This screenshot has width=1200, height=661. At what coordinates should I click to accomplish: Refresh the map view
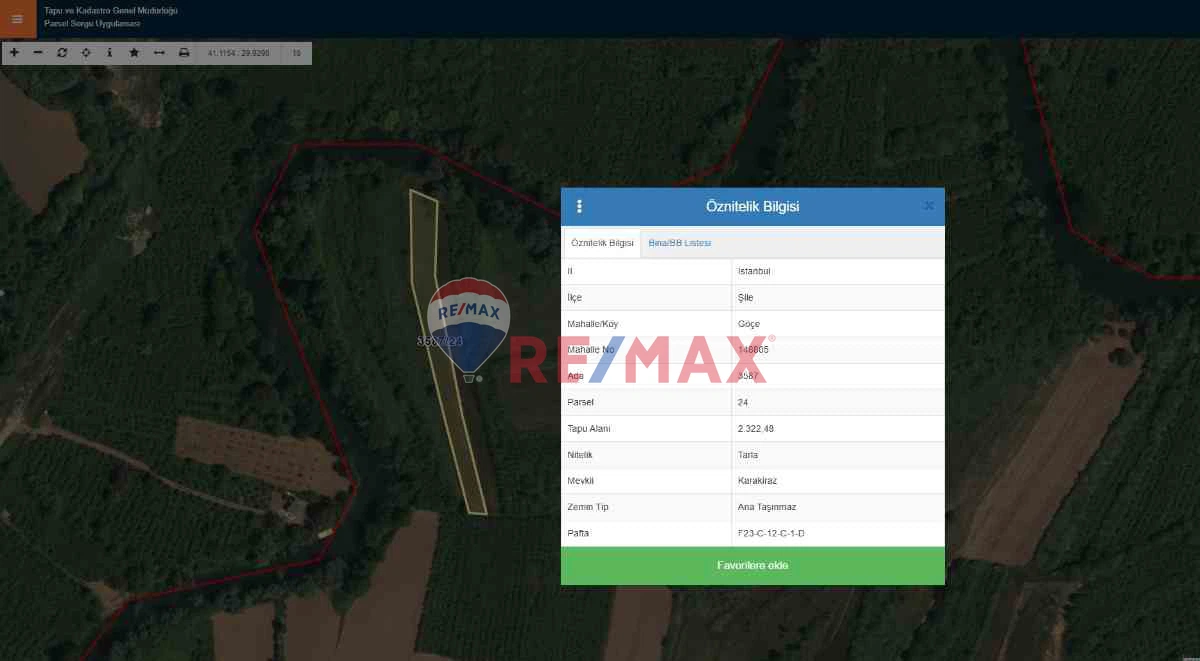click(62, 52)
